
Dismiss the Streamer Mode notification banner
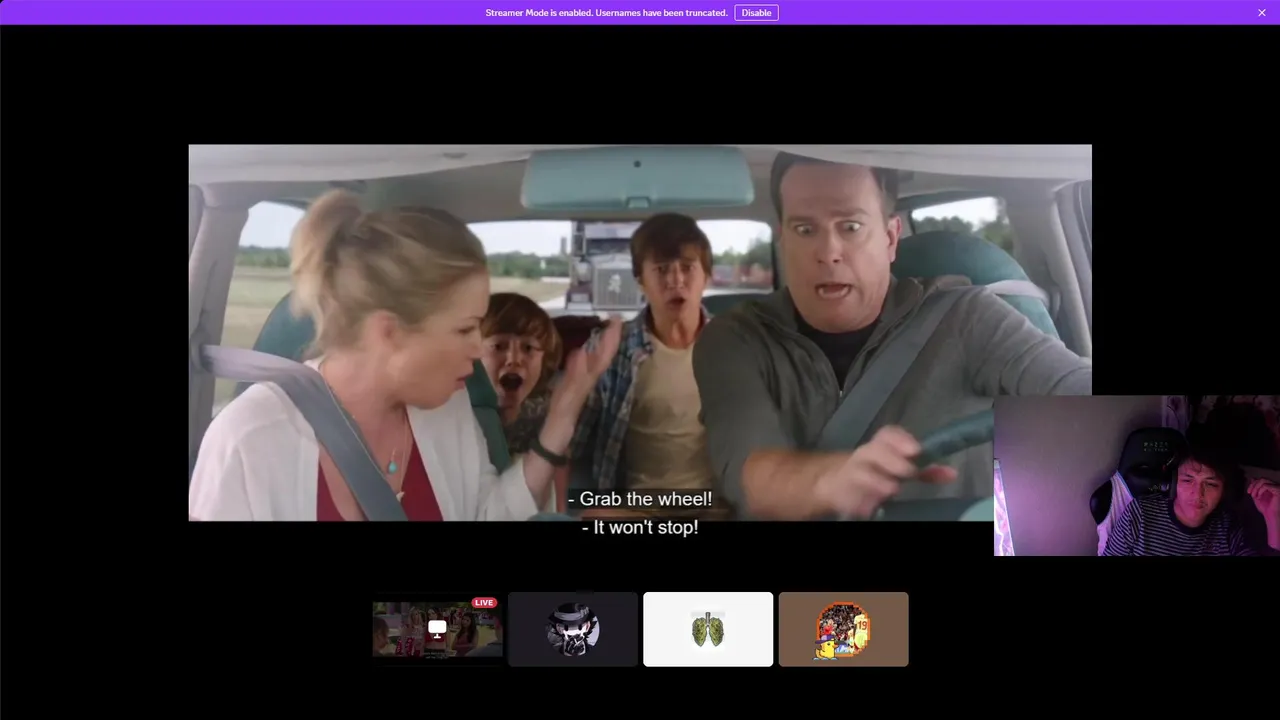pos(1262,13)
